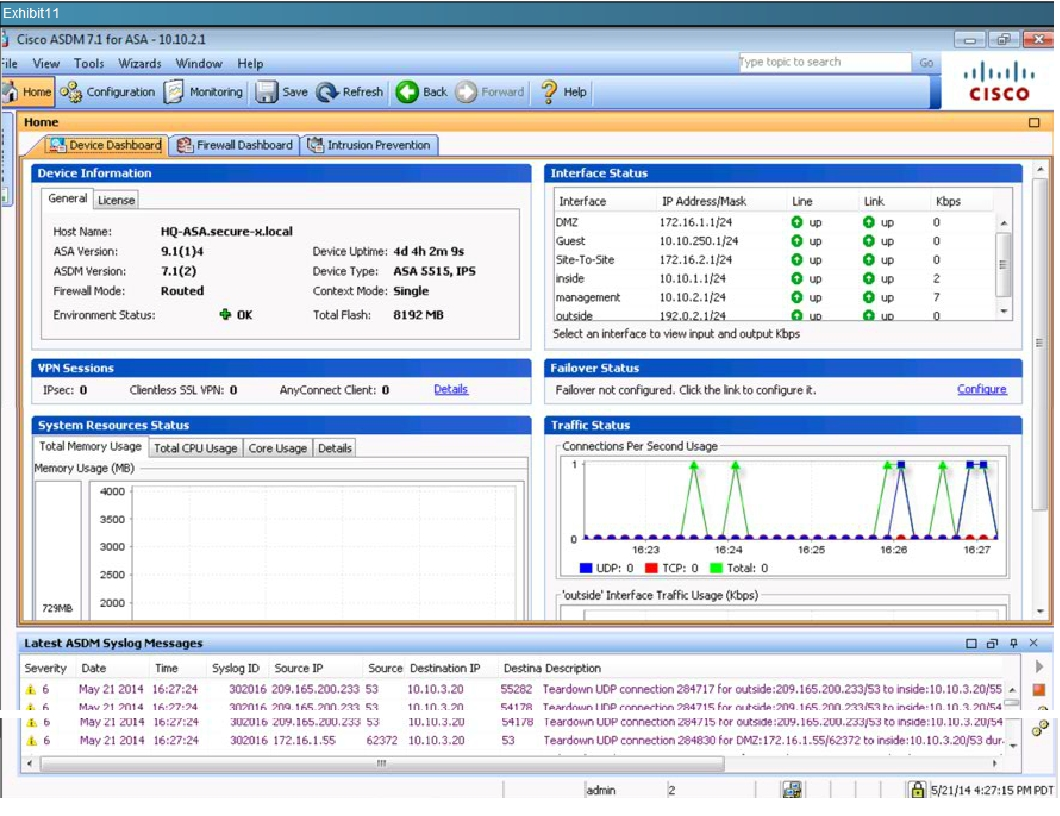Switch to Device Dashboard tab
The width and height of the screenshot is (1060, 816).
tap(105, 145)
